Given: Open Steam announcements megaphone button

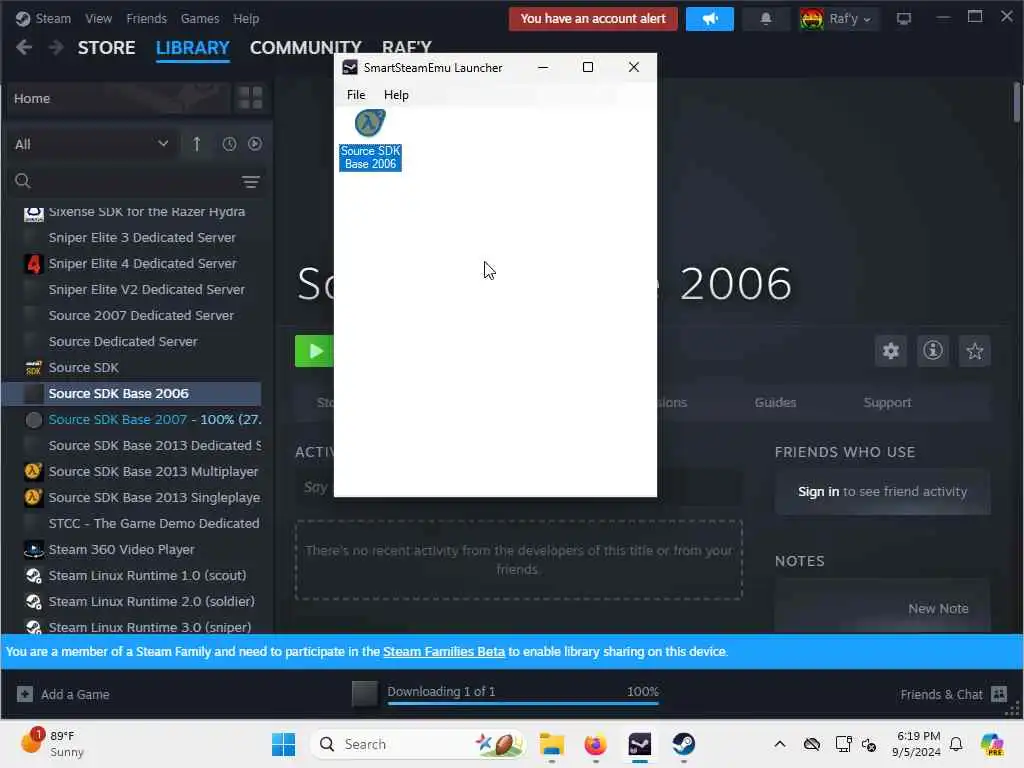Looking at the screenshot, I should click(709, 18).
